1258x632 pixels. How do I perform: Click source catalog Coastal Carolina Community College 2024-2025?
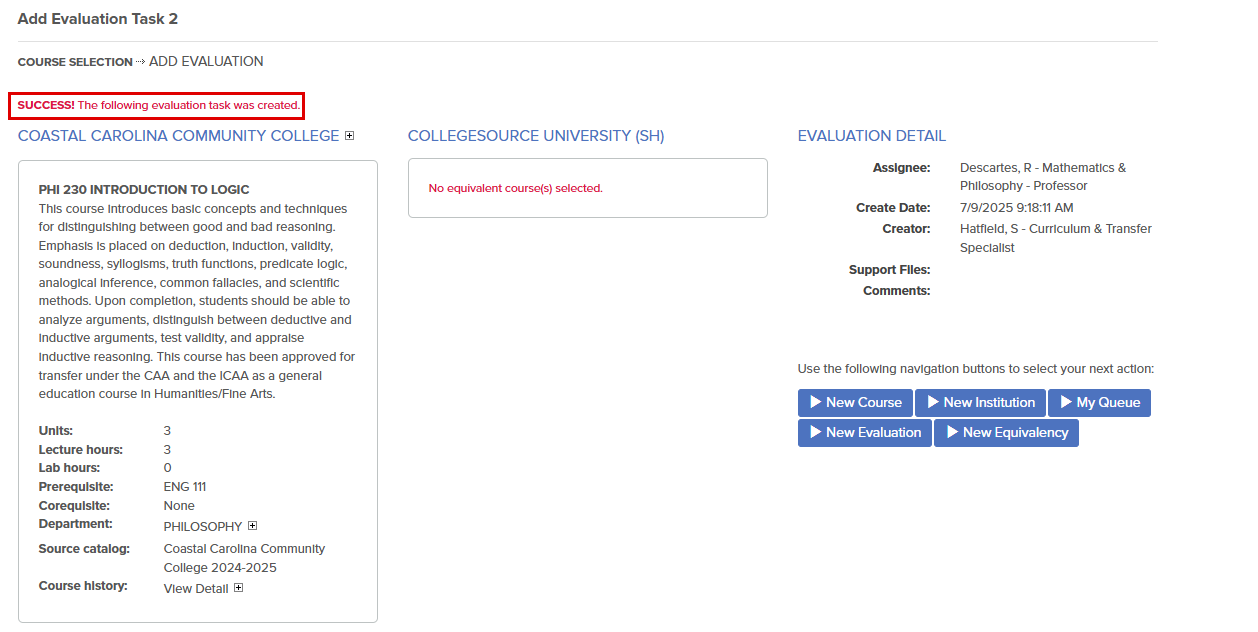coord(244,558)
